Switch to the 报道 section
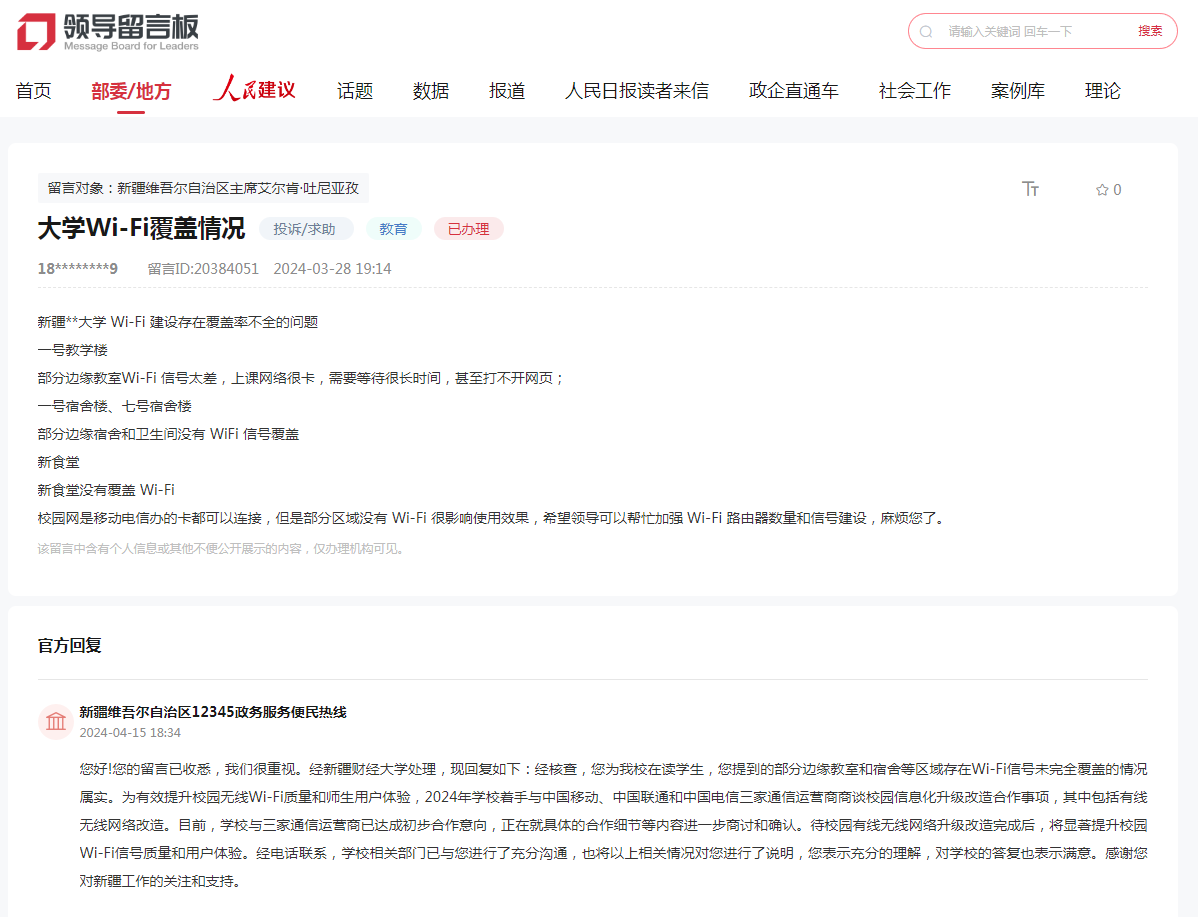Screen dimensions: 1198x917 click(x=507, y=91)
